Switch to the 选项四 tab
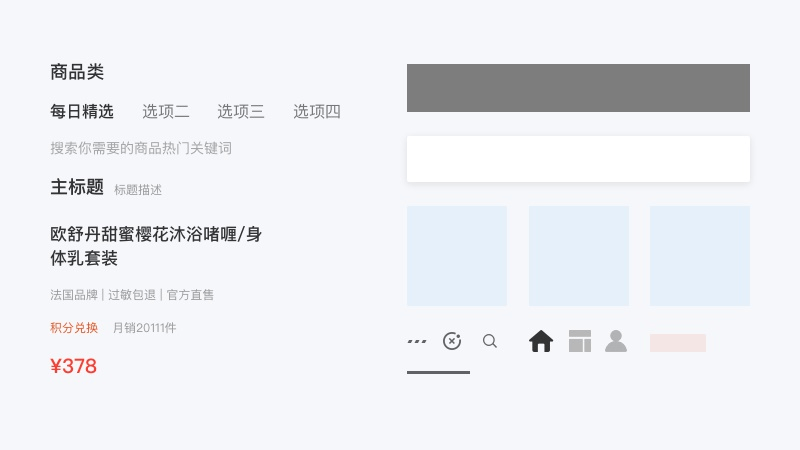The height and width of the screenshot is (450, 800). [316, 111]
